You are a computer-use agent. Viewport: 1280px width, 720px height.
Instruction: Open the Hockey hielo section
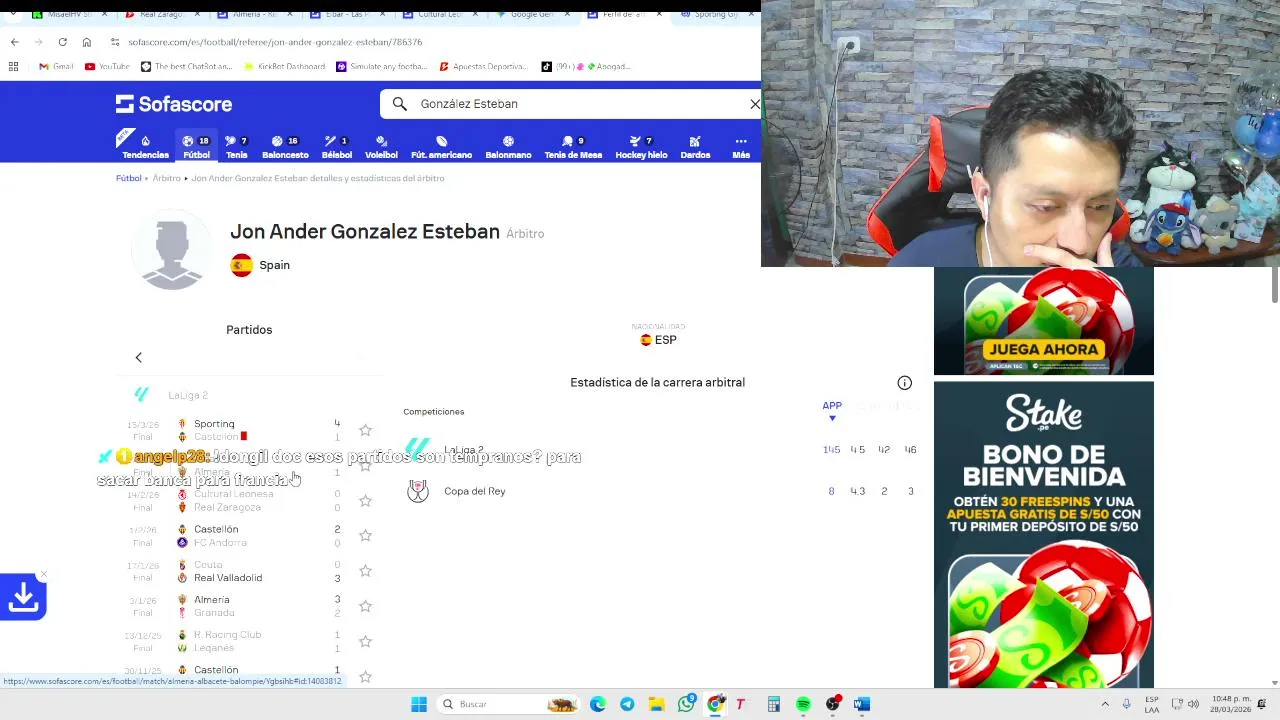[641, 147]
